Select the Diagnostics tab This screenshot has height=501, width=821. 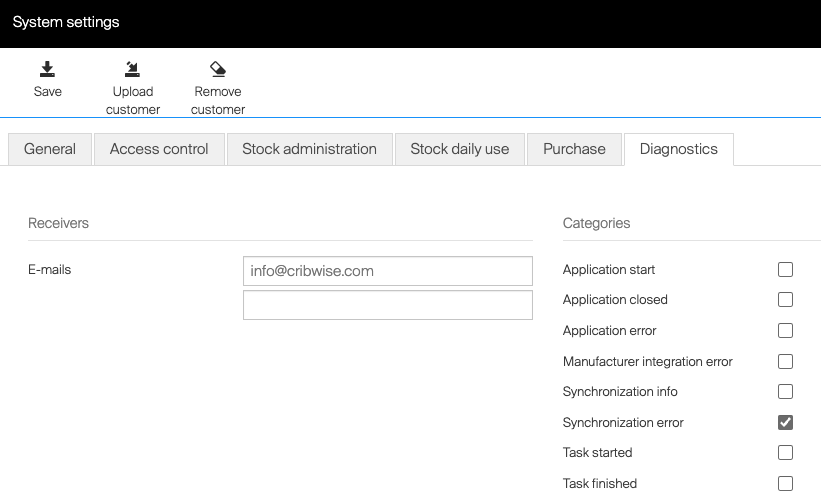tap(678, 149)
